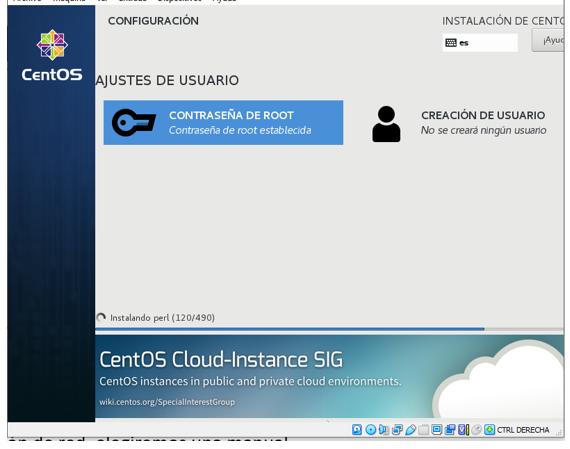The height and width of the screenshot is (449, 570).
Task: Click the VirtualBox audio status icon
Action: (384, 430)
